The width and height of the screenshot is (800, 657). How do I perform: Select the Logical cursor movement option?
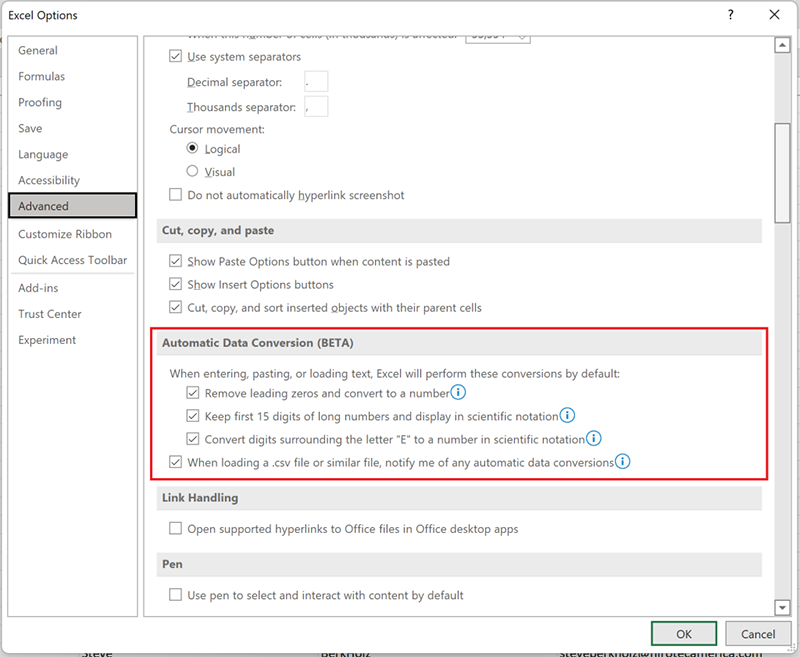coord(194,149)
